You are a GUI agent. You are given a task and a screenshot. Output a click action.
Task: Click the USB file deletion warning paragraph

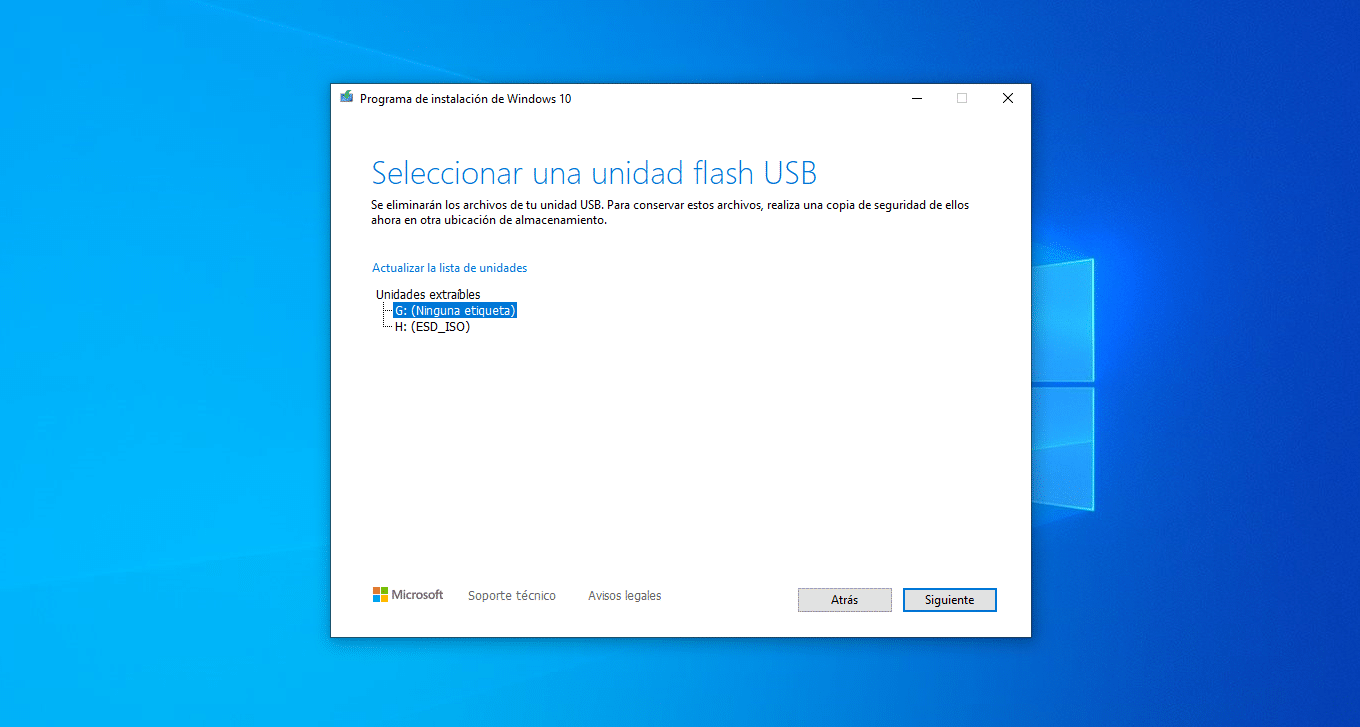pyautogui.click(x=670, y=213)
